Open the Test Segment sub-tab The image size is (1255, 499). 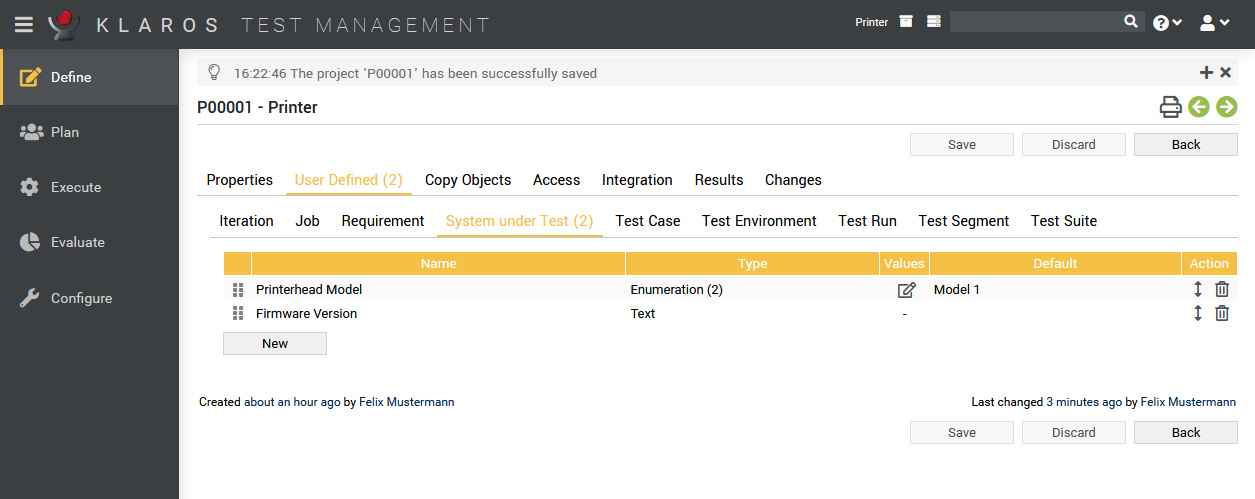pos(964,221)
